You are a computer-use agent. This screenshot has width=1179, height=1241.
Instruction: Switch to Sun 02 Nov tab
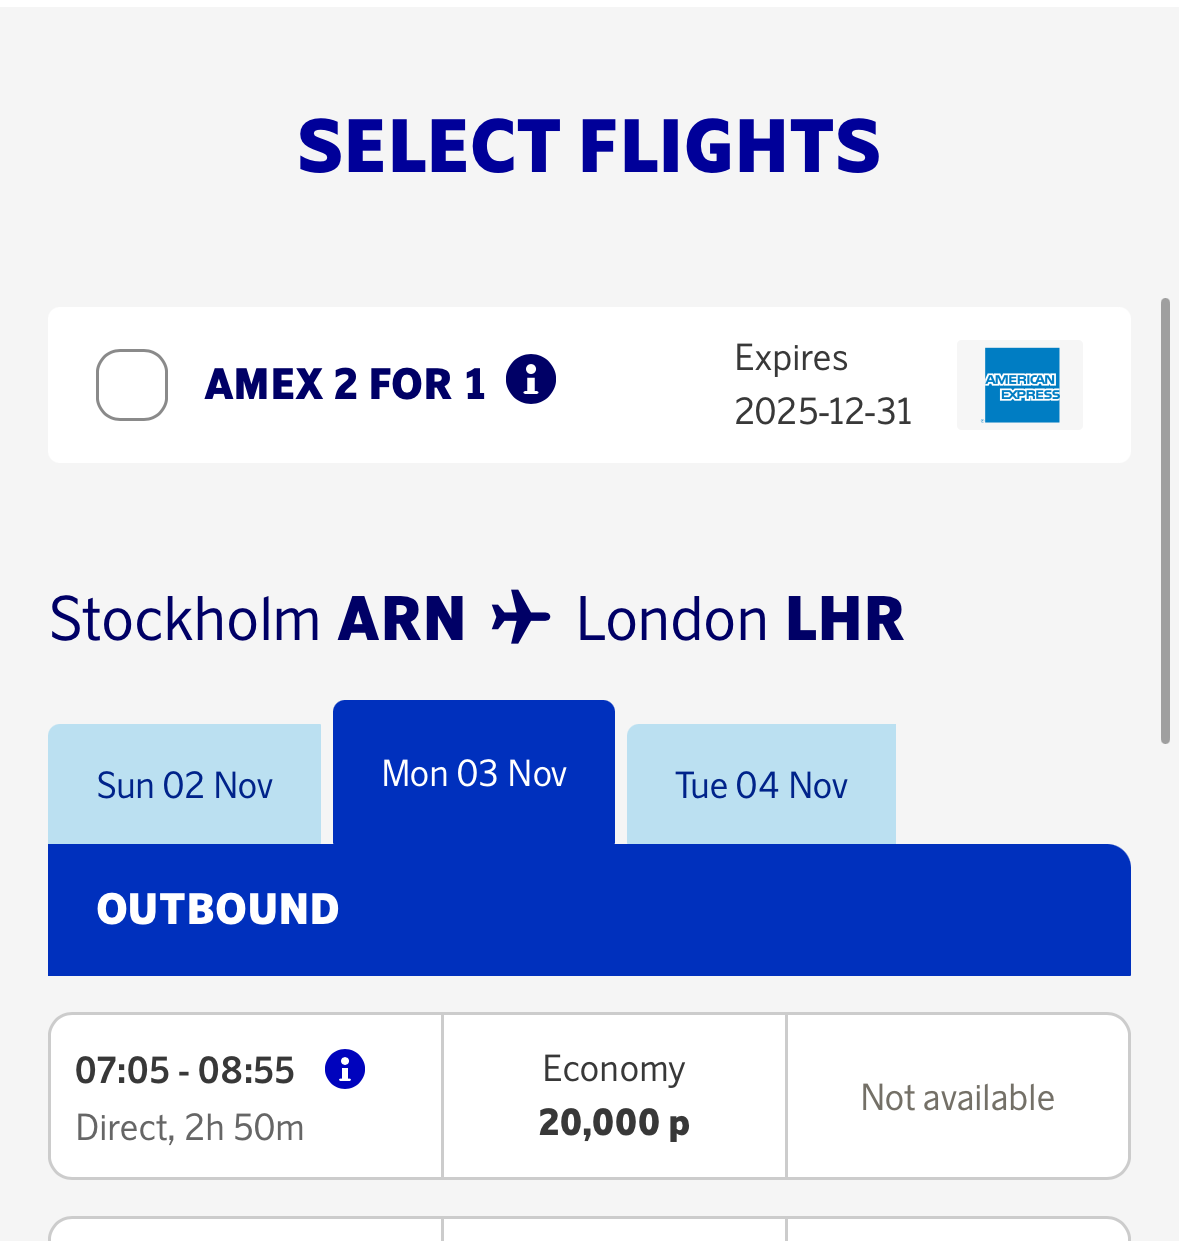click(x=185, y=785)
